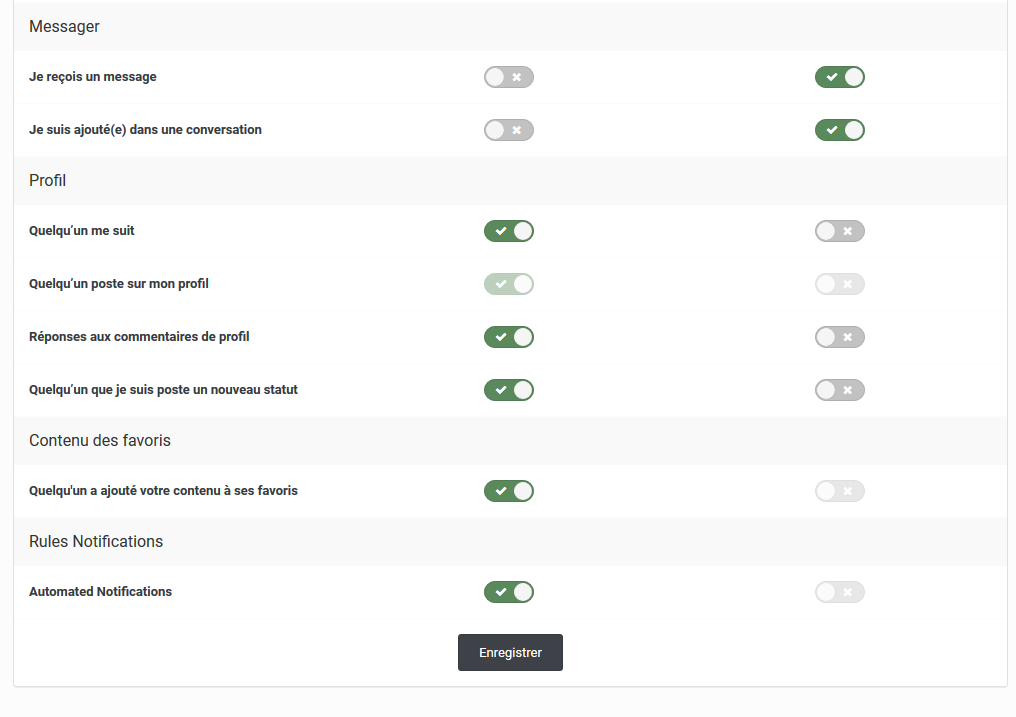Switch off the green "Automated Notifications" toggle

[x=509, y=592]
